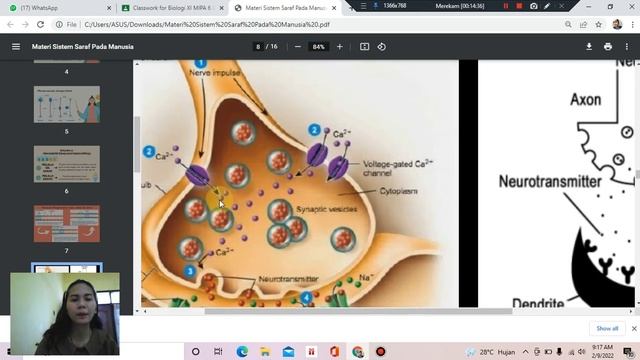Open page 7 thumbnail
This screenshot has height=360, width=640.
67,224
